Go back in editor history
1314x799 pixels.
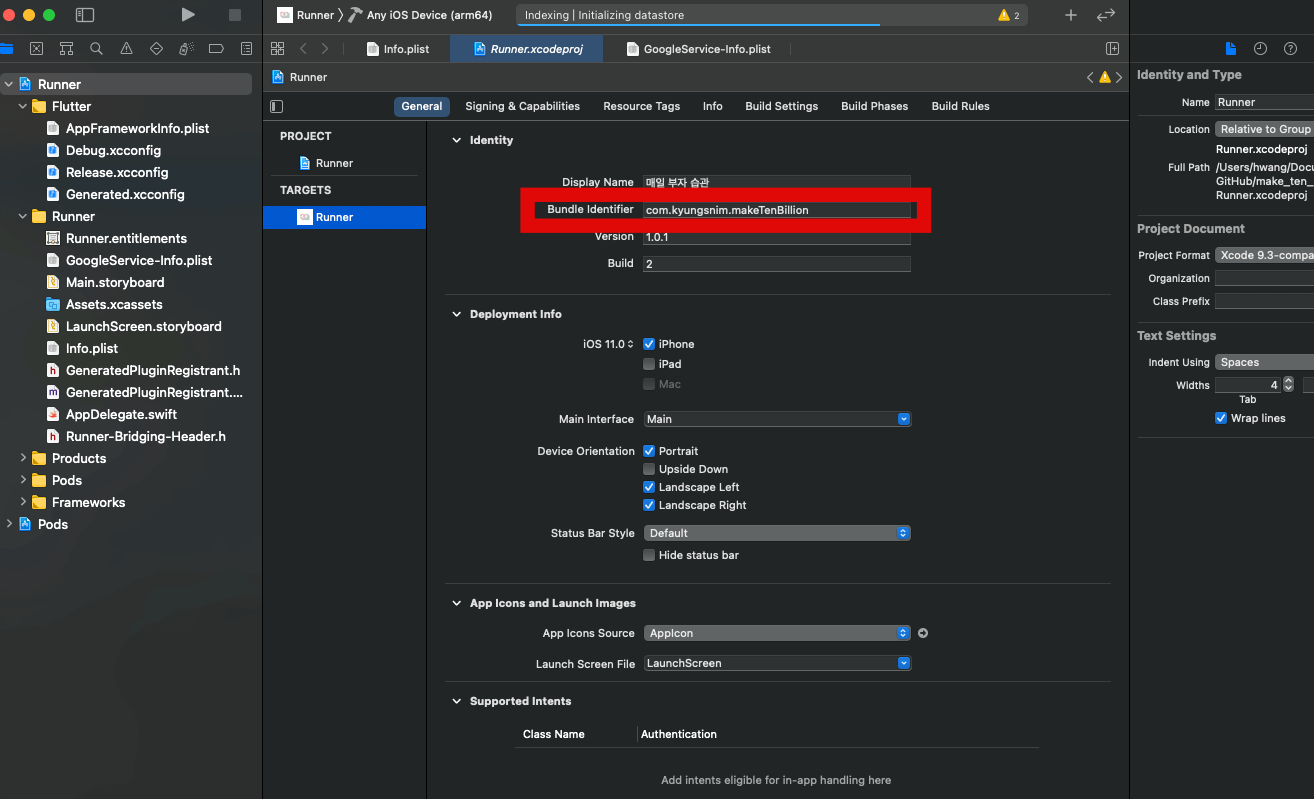(x=303, y=48)
